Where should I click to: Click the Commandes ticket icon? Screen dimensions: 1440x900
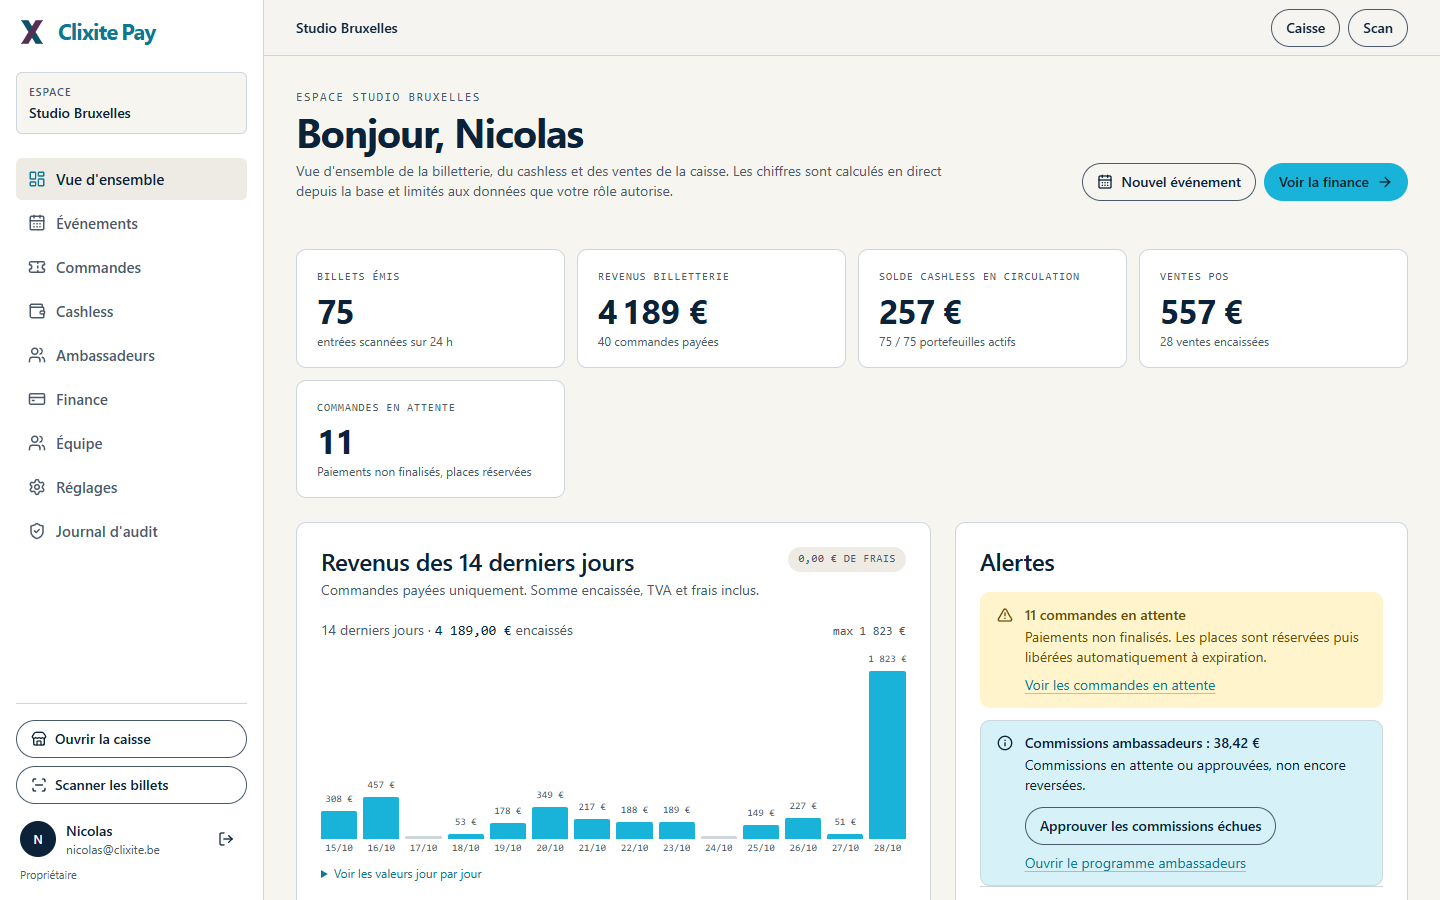click(37, 267)
